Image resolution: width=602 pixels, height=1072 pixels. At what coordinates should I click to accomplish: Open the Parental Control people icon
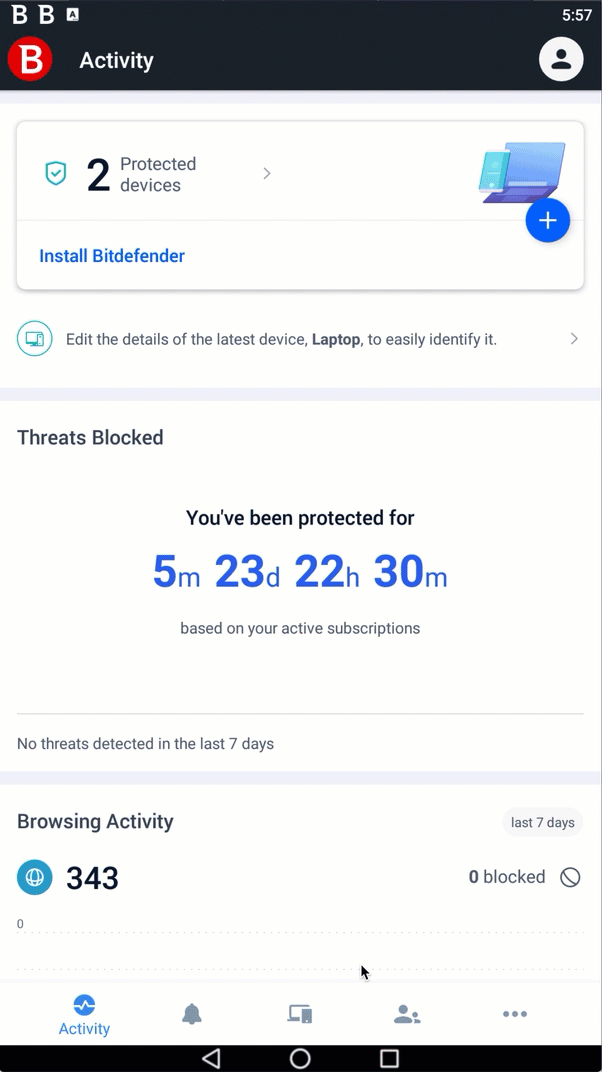(x=407, y=1013)
